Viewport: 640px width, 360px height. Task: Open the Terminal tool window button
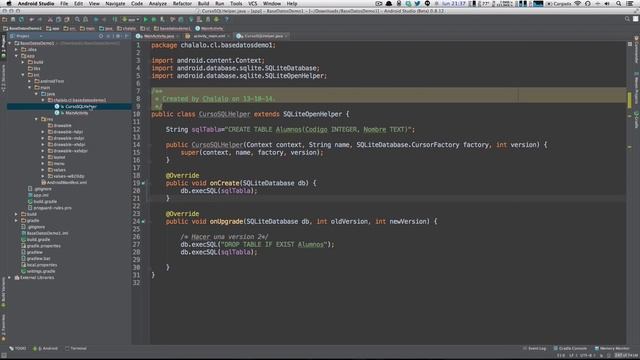76,349
